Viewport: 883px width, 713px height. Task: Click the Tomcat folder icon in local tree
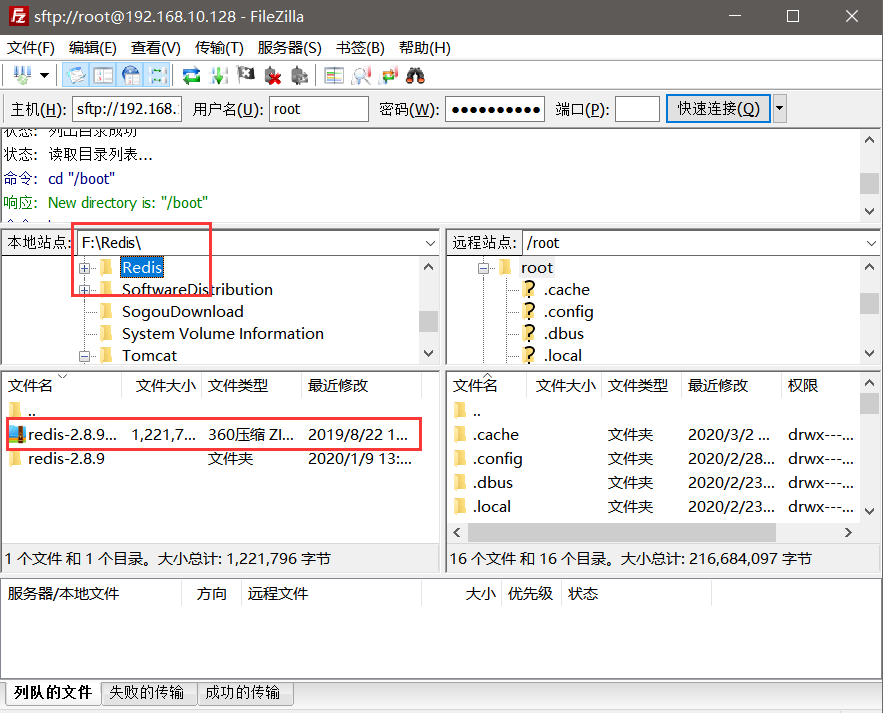click(106, 355)
